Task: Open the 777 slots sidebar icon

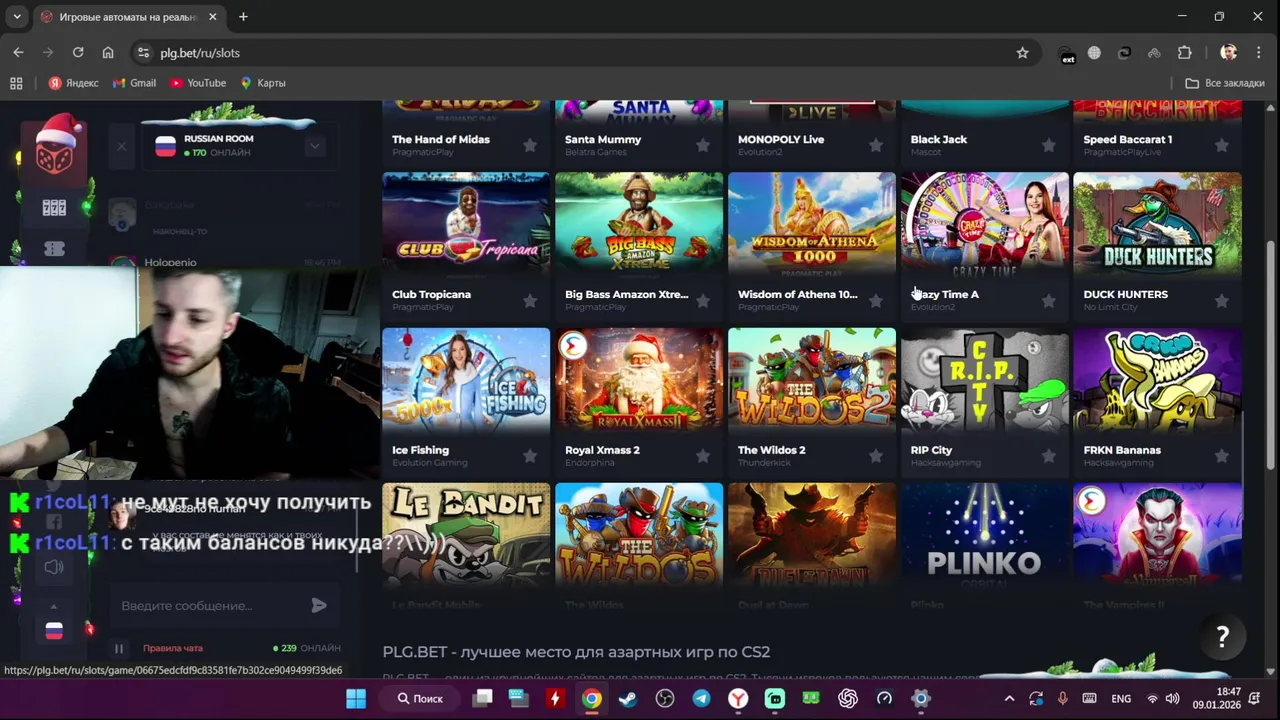Action: click(x=54, y=207)
